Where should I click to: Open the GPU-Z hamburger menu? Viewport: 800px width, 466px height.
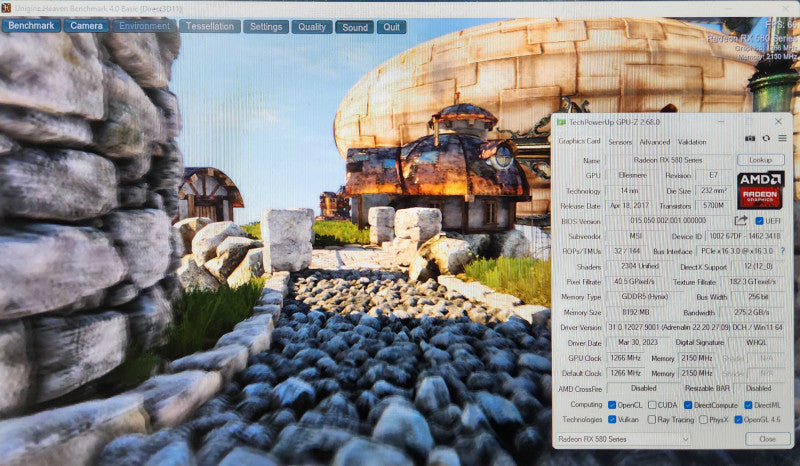coord(782,138)
